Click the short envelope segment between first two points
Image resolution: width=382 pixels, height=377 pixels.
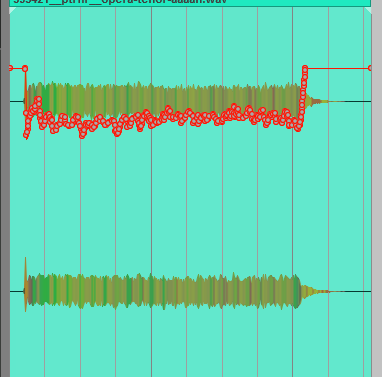click(18, 68)
